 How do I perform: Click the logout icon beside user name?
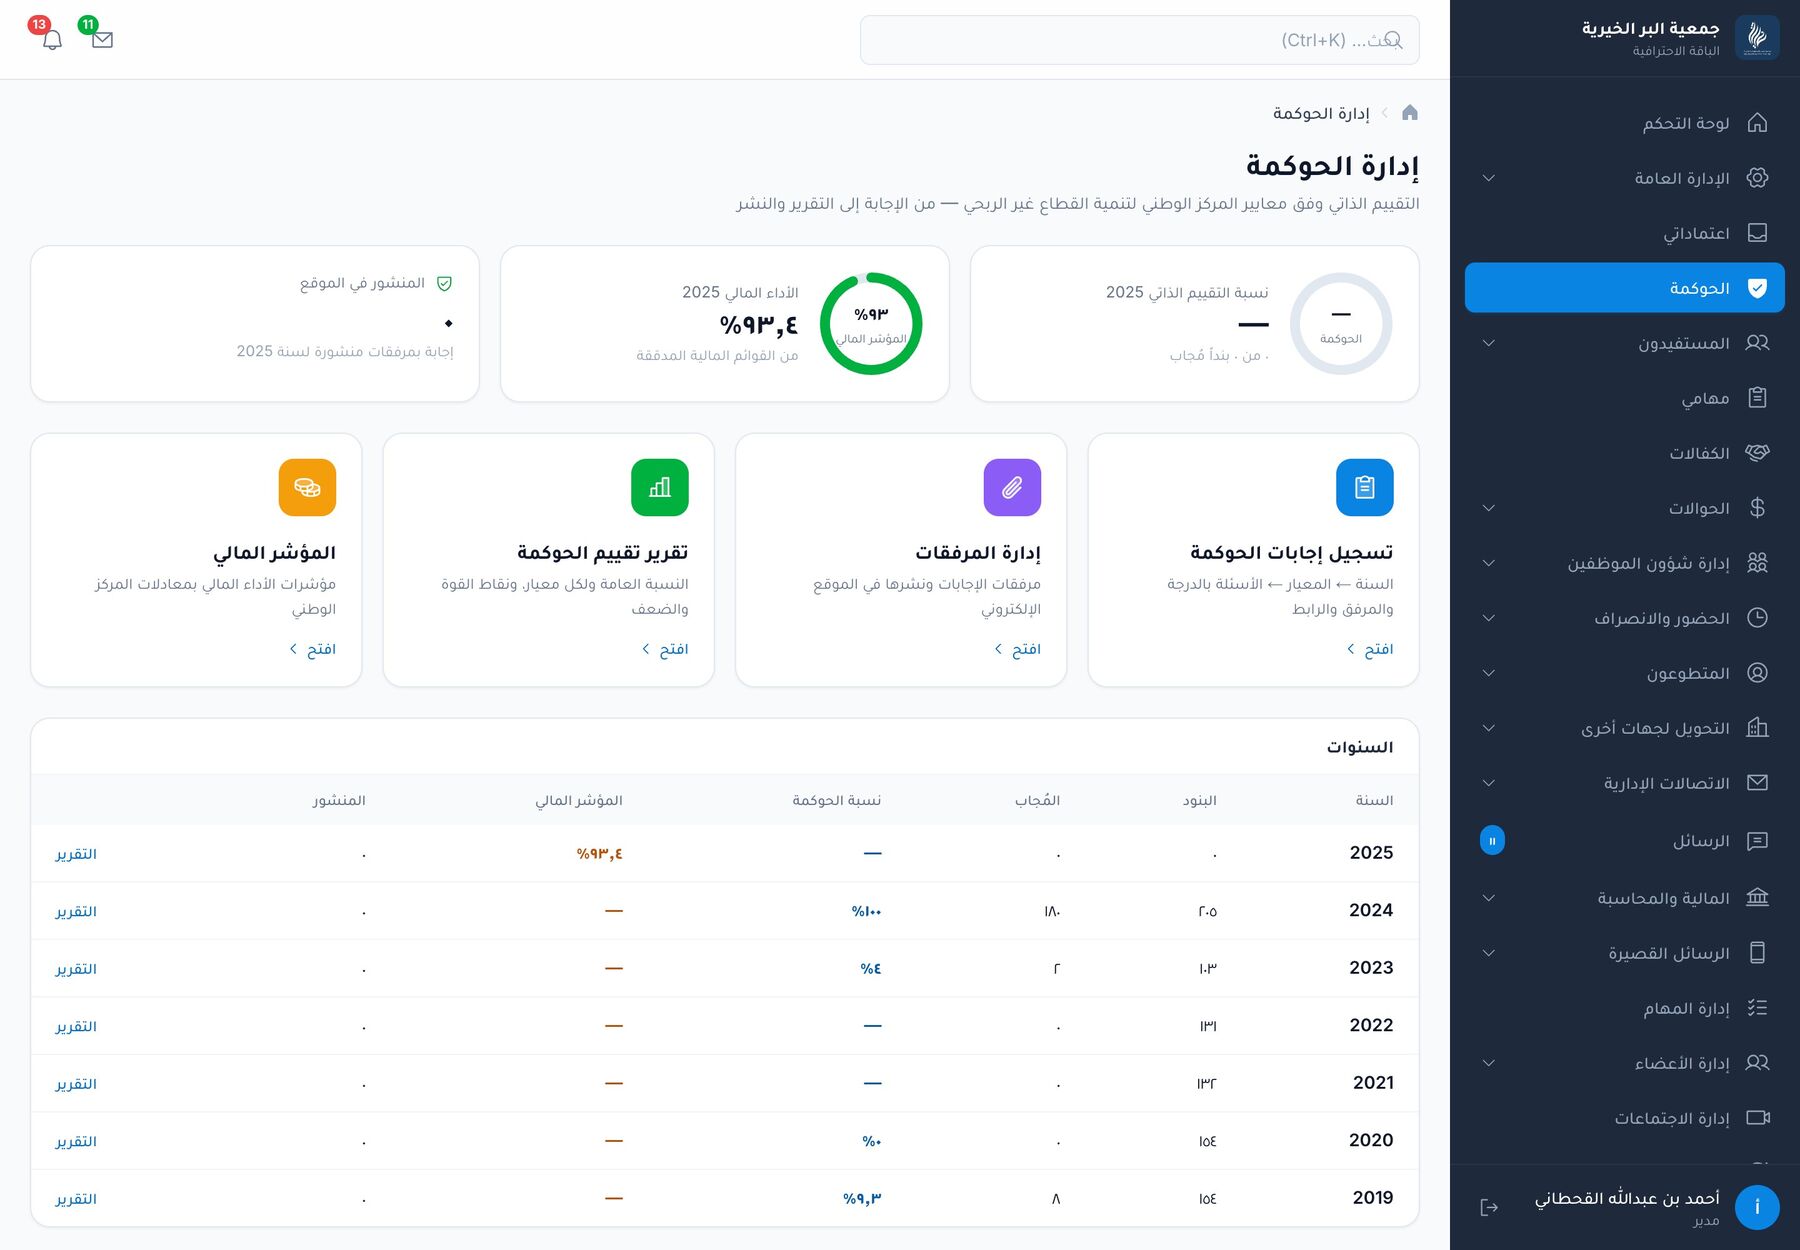1489,1207
